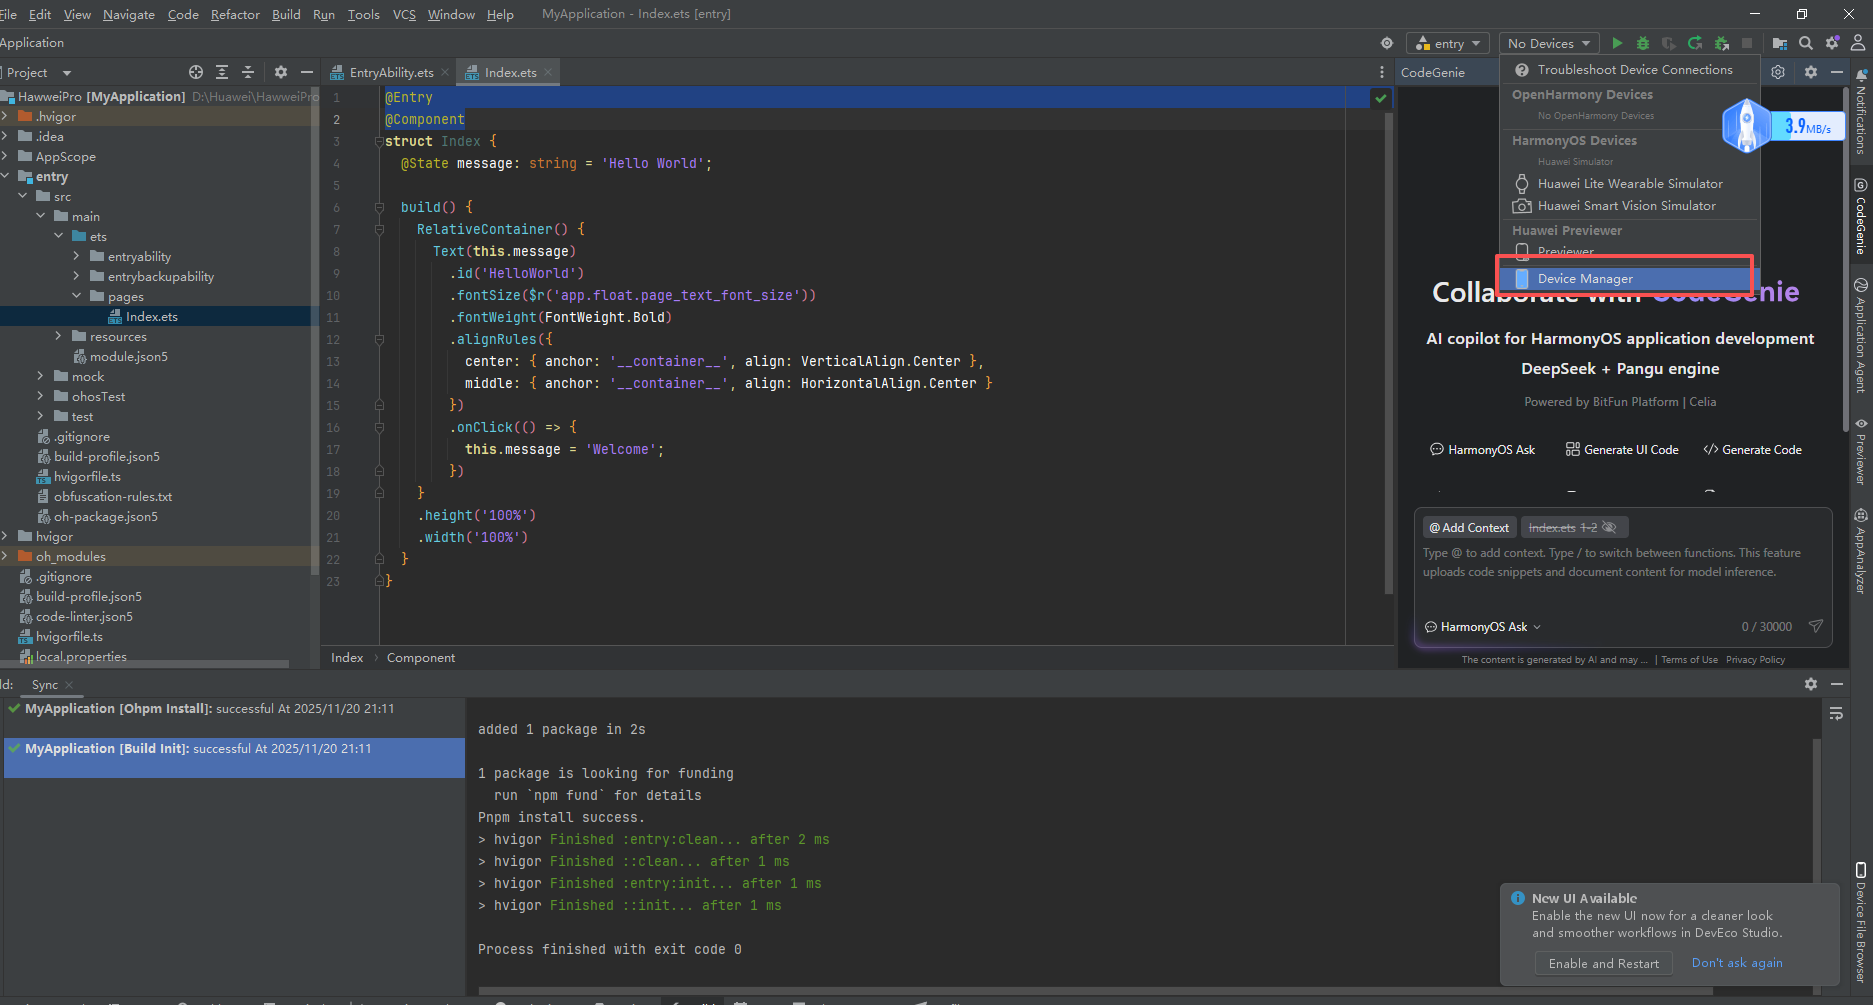1873x1005 pixels.
Task: Expand the AppScope folder
Action: click(x=6, y=156)
